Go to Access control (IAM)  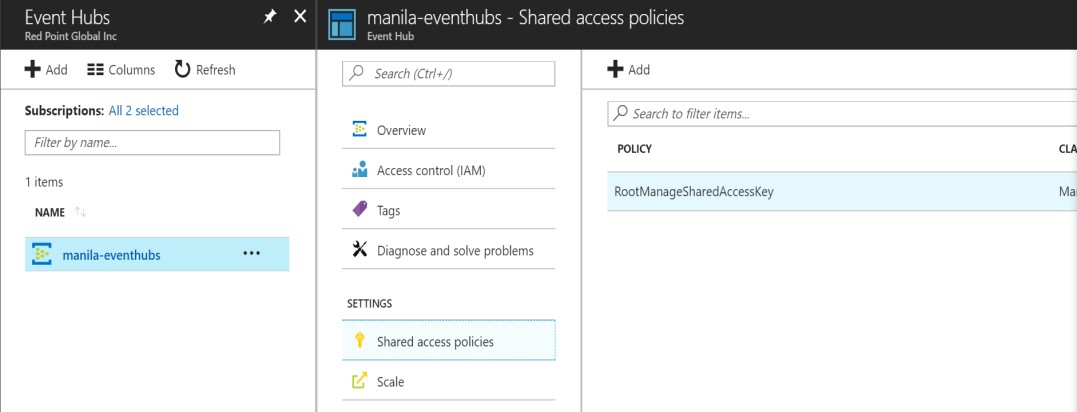430,170
